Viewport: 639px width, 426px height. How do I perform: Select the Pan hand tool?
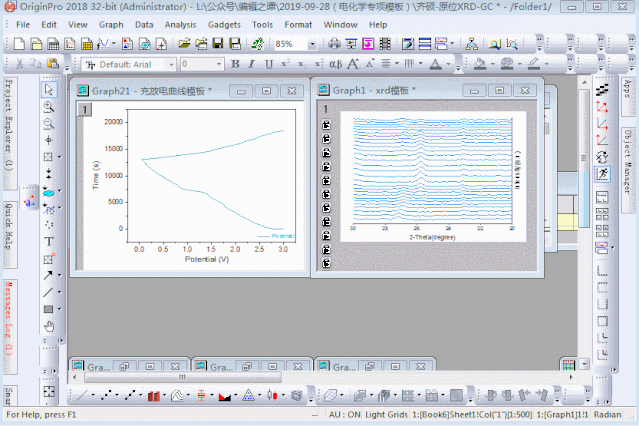pyautogui.click(x=48, y=325)
